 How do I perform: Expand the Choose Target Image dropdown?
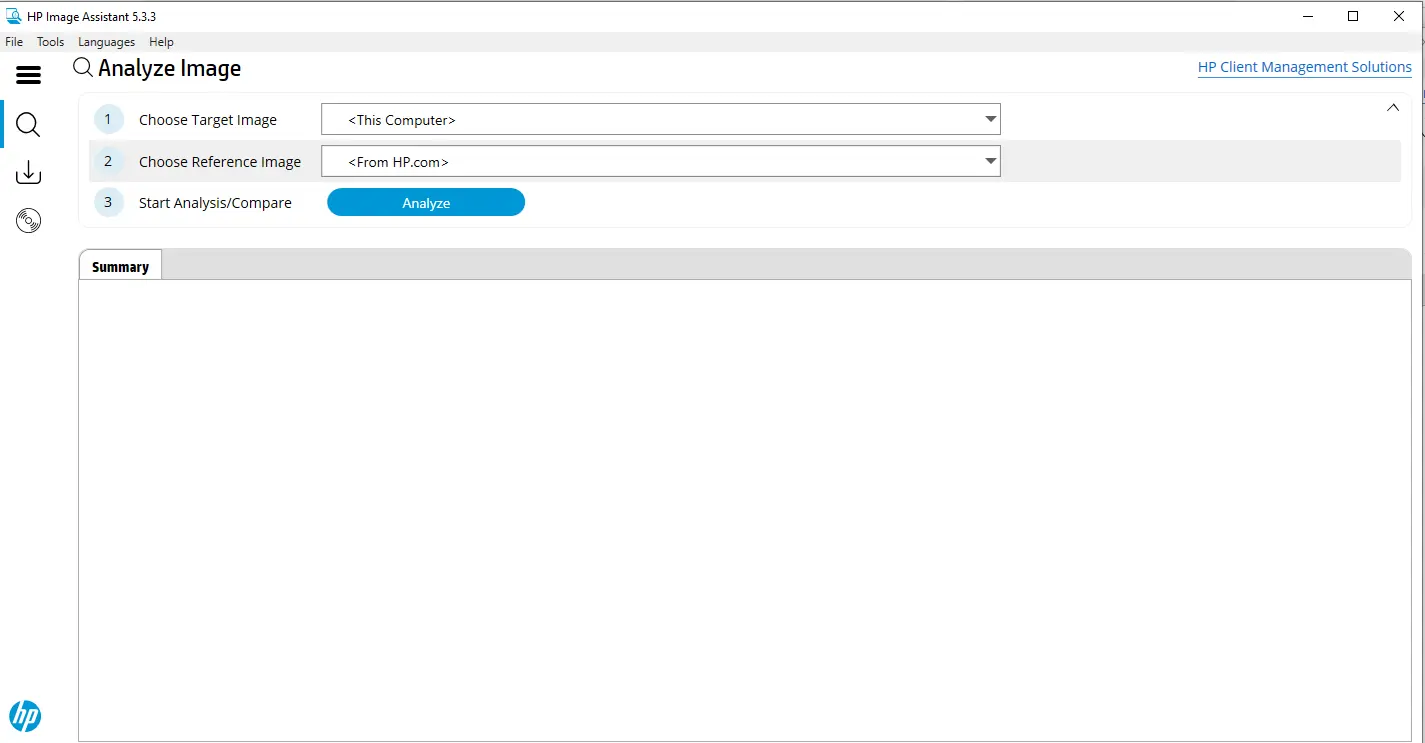990,119
